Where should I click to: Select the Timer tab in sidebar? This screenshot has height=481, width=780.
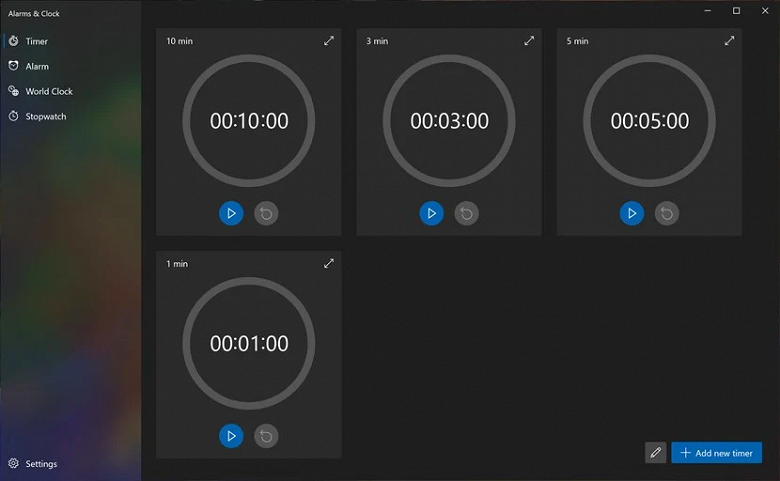point(36,41)
